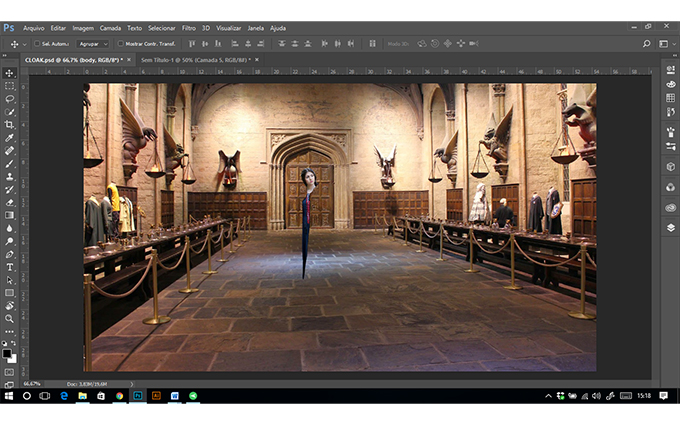Open the Selecionar menu

pos(162,28)
